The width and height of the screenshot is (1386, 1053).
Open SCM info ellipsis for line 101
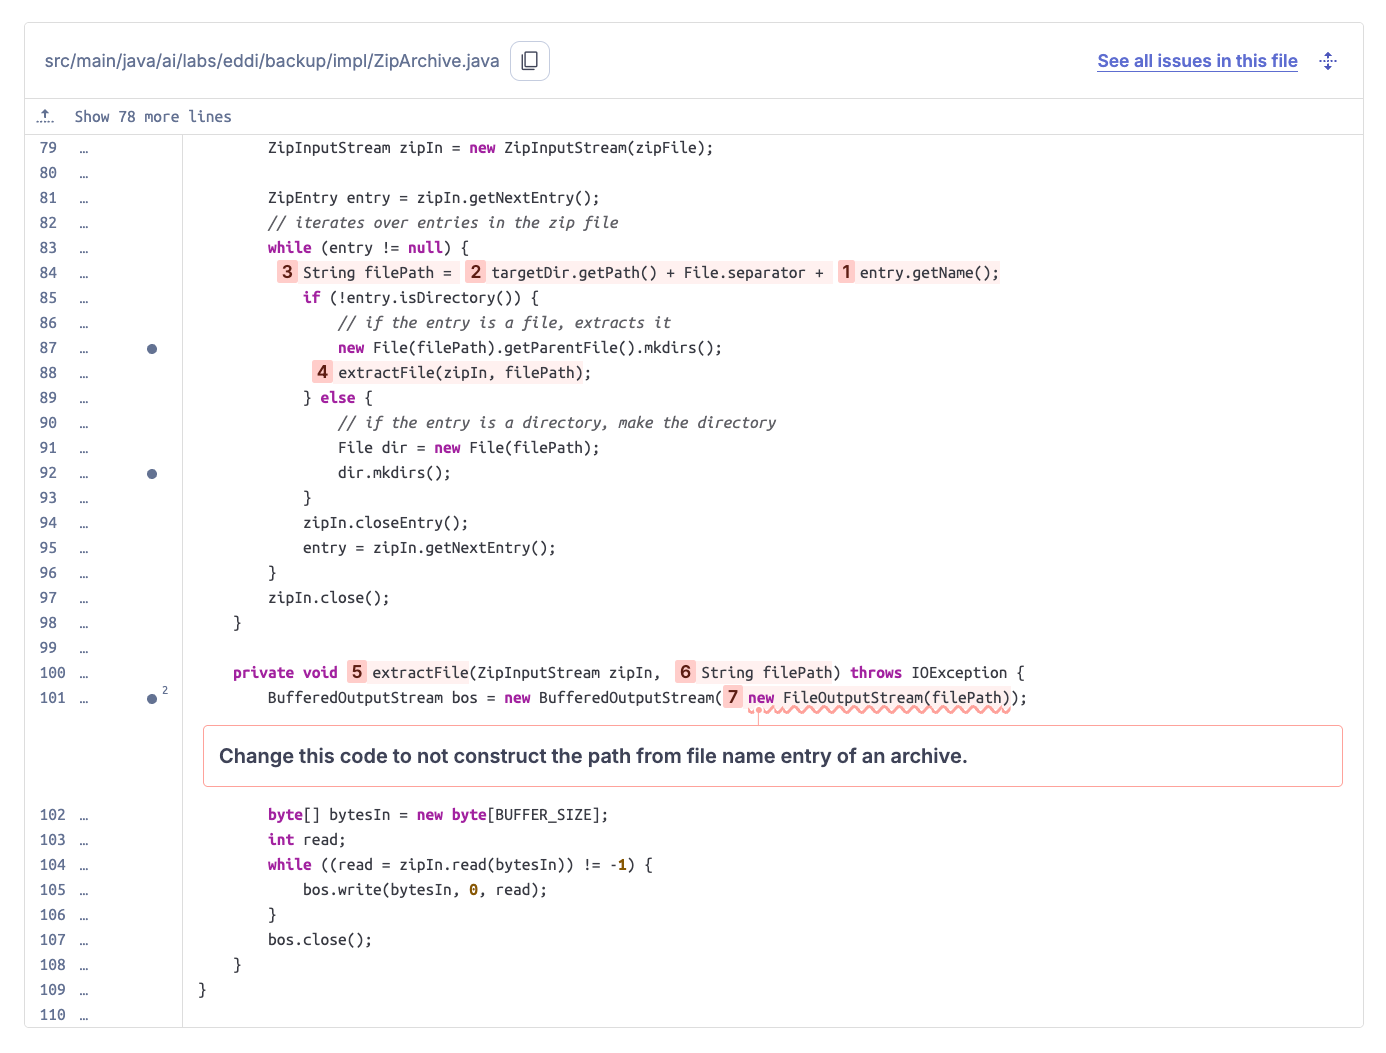point(84,699)
